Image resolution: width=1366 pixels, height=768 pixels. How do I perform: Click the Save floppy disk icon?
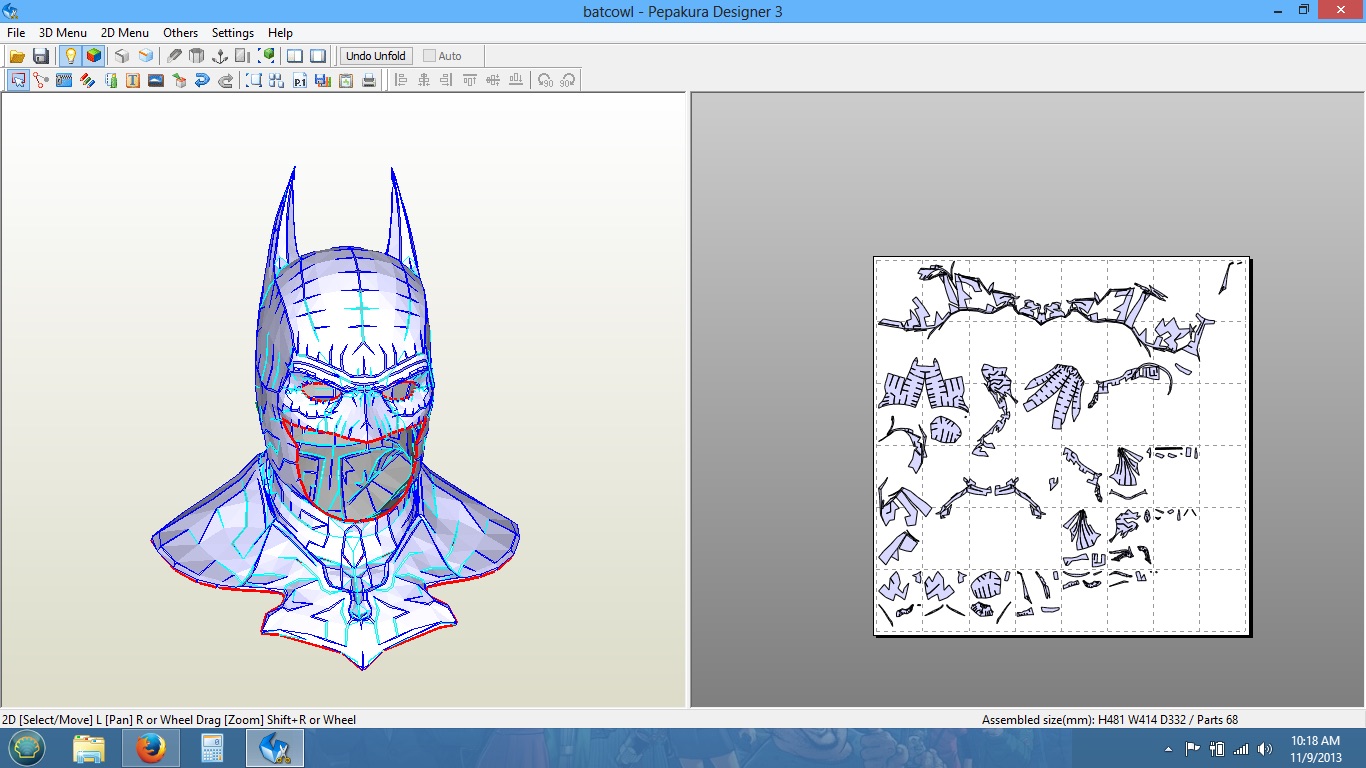41,56
